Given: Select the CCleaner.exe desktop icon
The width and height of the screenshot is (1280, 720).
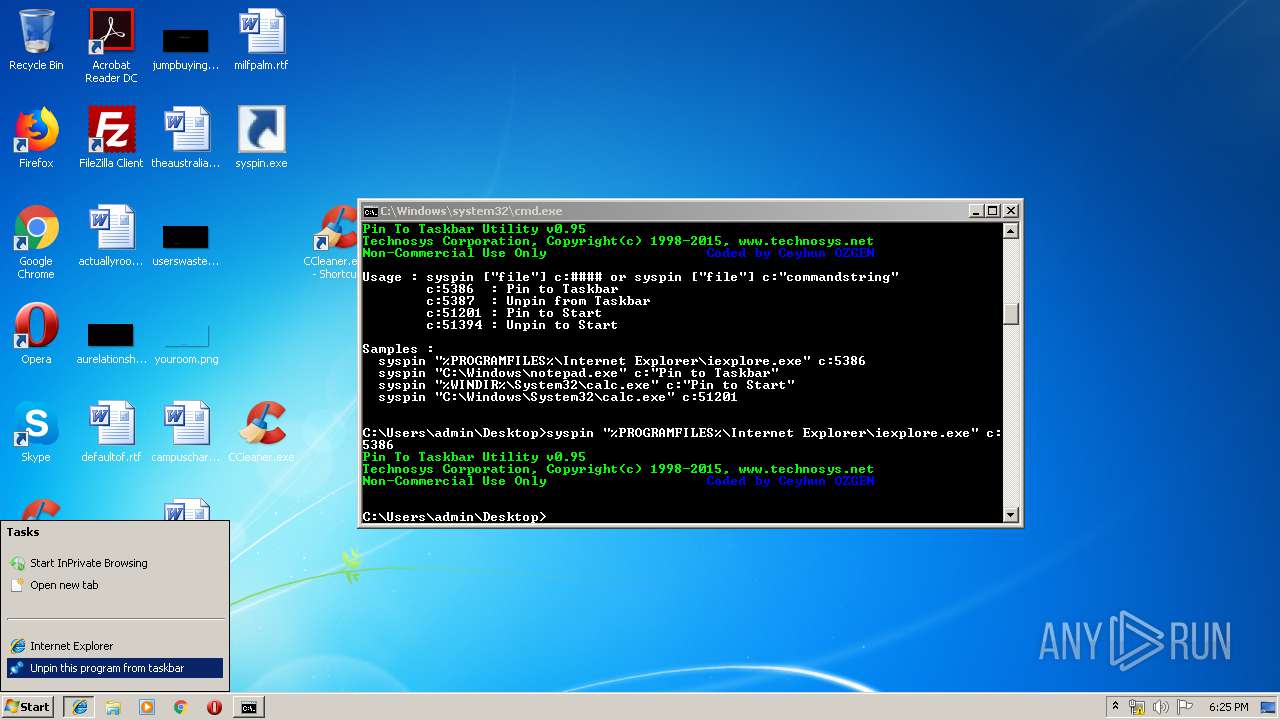Looking at the screenshot, I should pos(261,432).
